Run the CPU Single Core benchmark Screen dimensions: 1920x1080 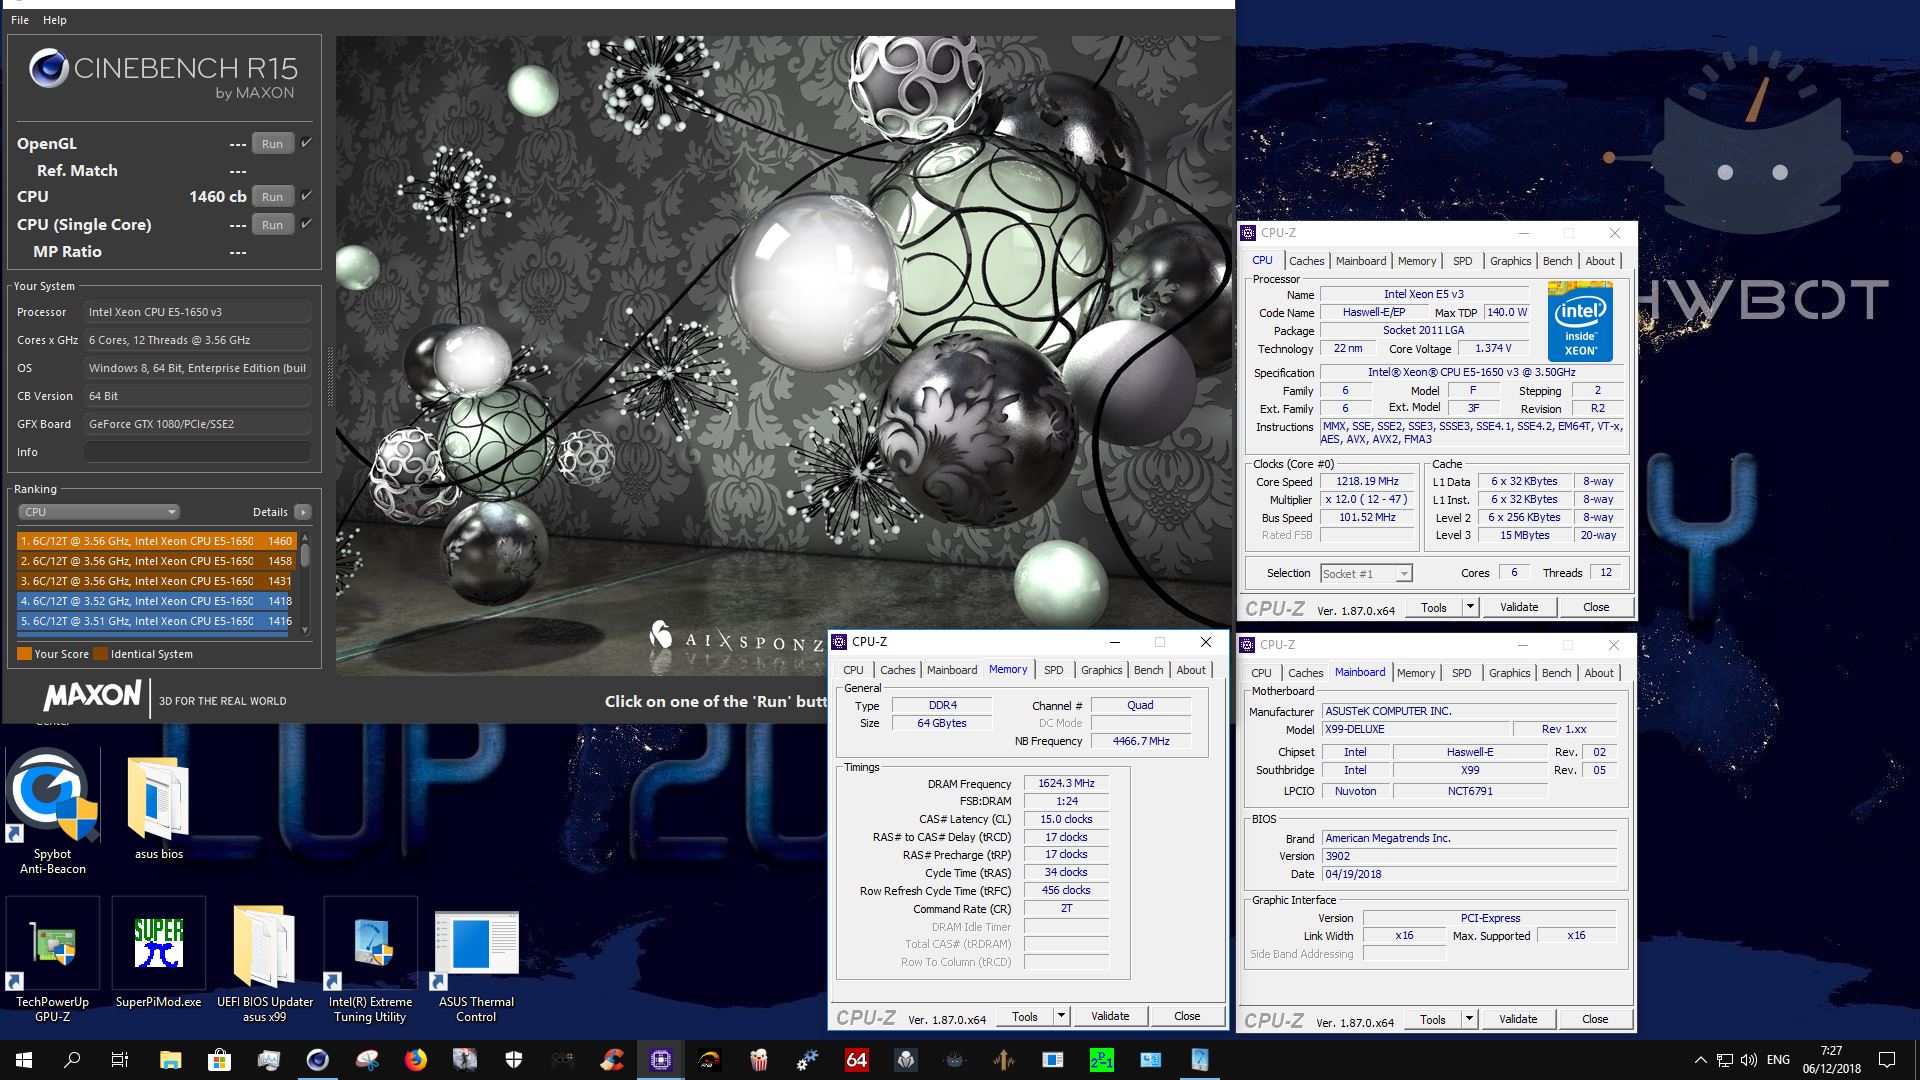point(272,225)
